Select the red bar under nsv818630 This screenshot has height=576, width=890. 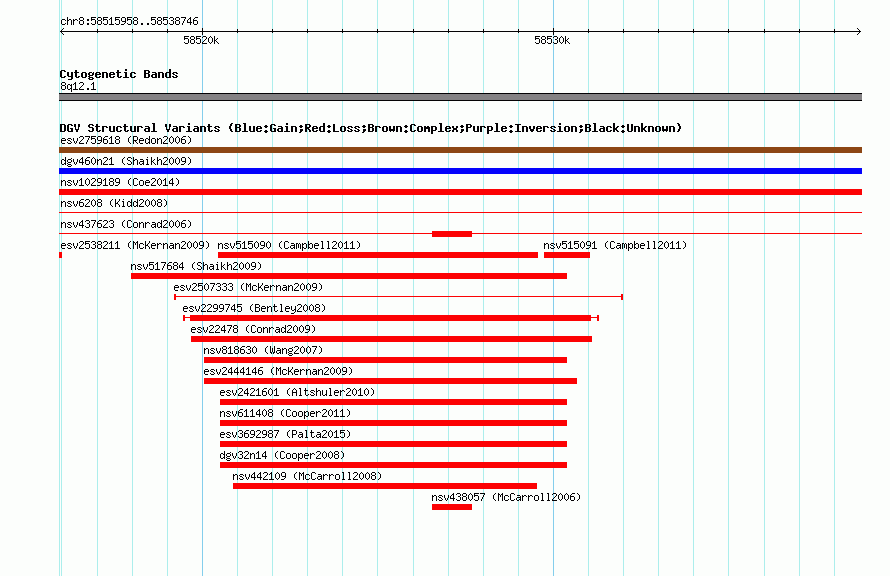coord(385,360)
